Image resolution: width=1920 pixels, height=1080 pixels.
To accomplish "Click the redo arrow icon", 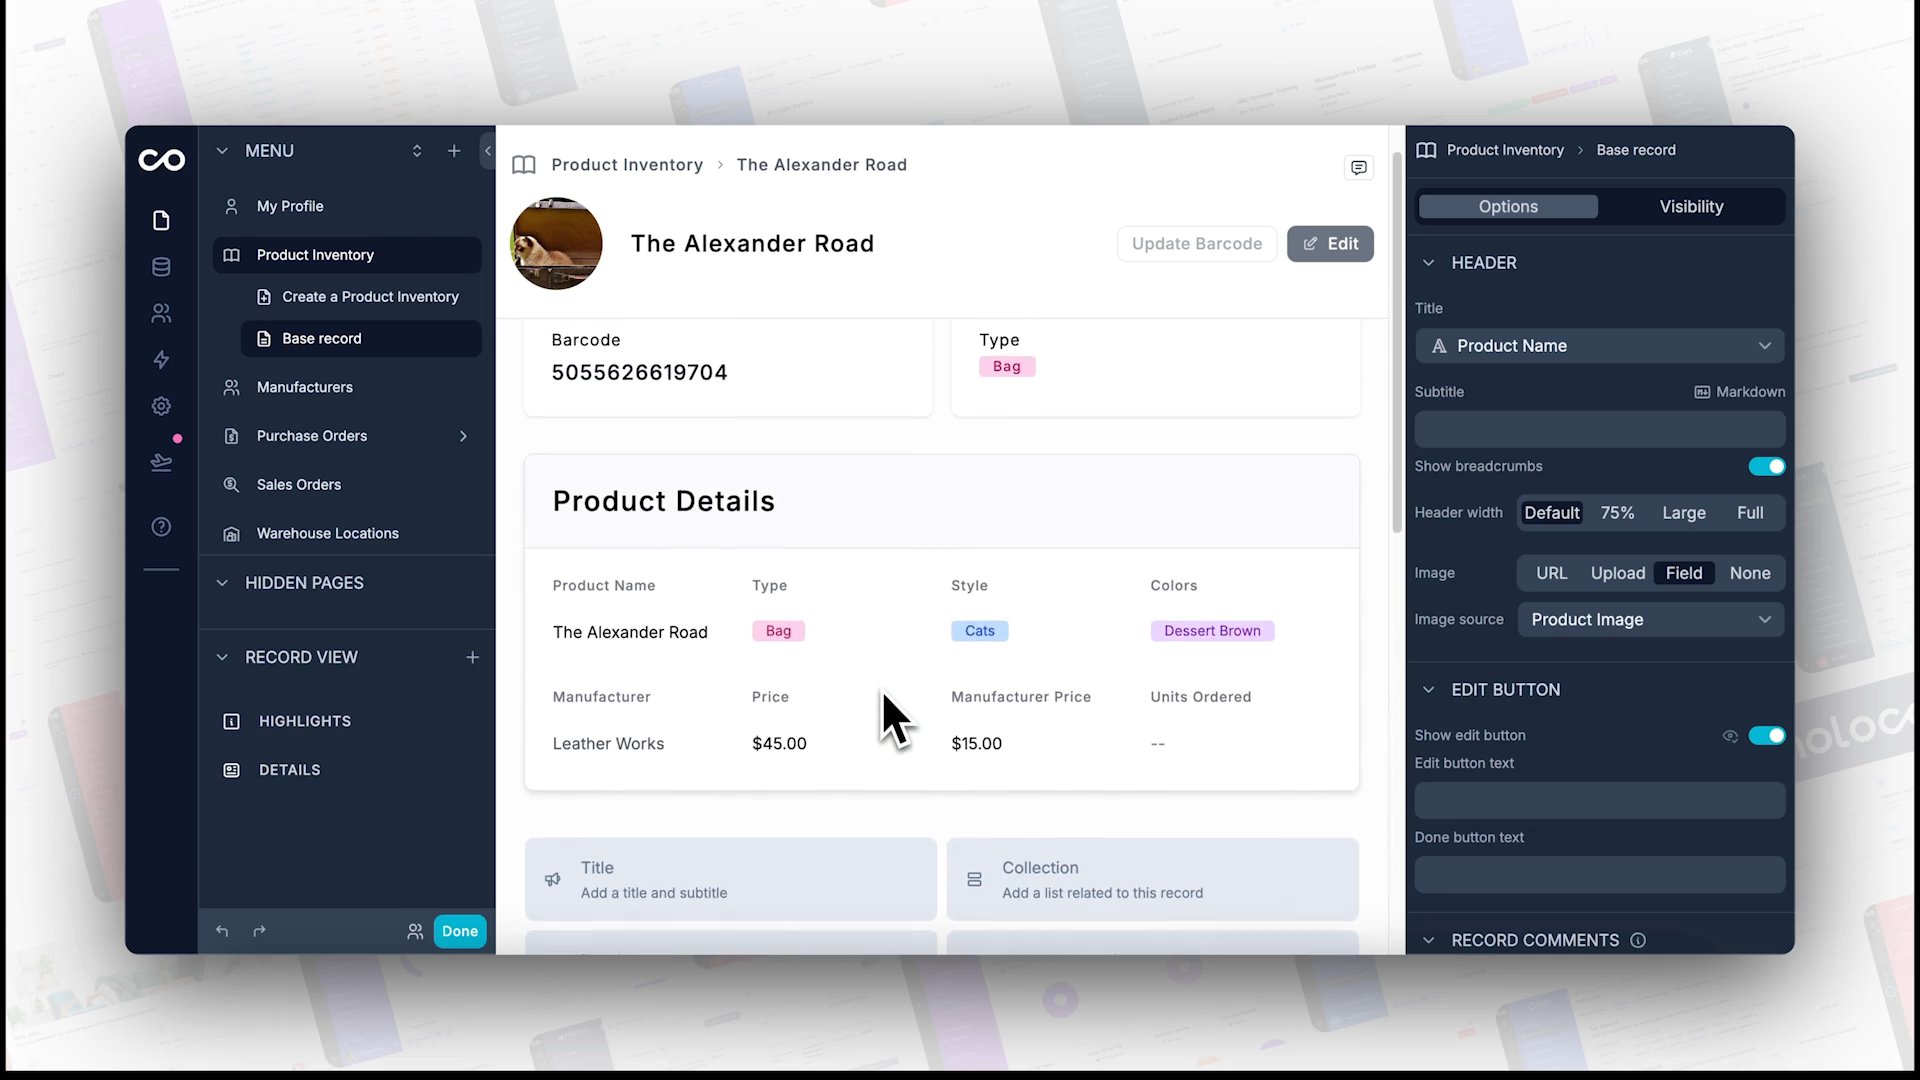I will (x=259, y=931).
